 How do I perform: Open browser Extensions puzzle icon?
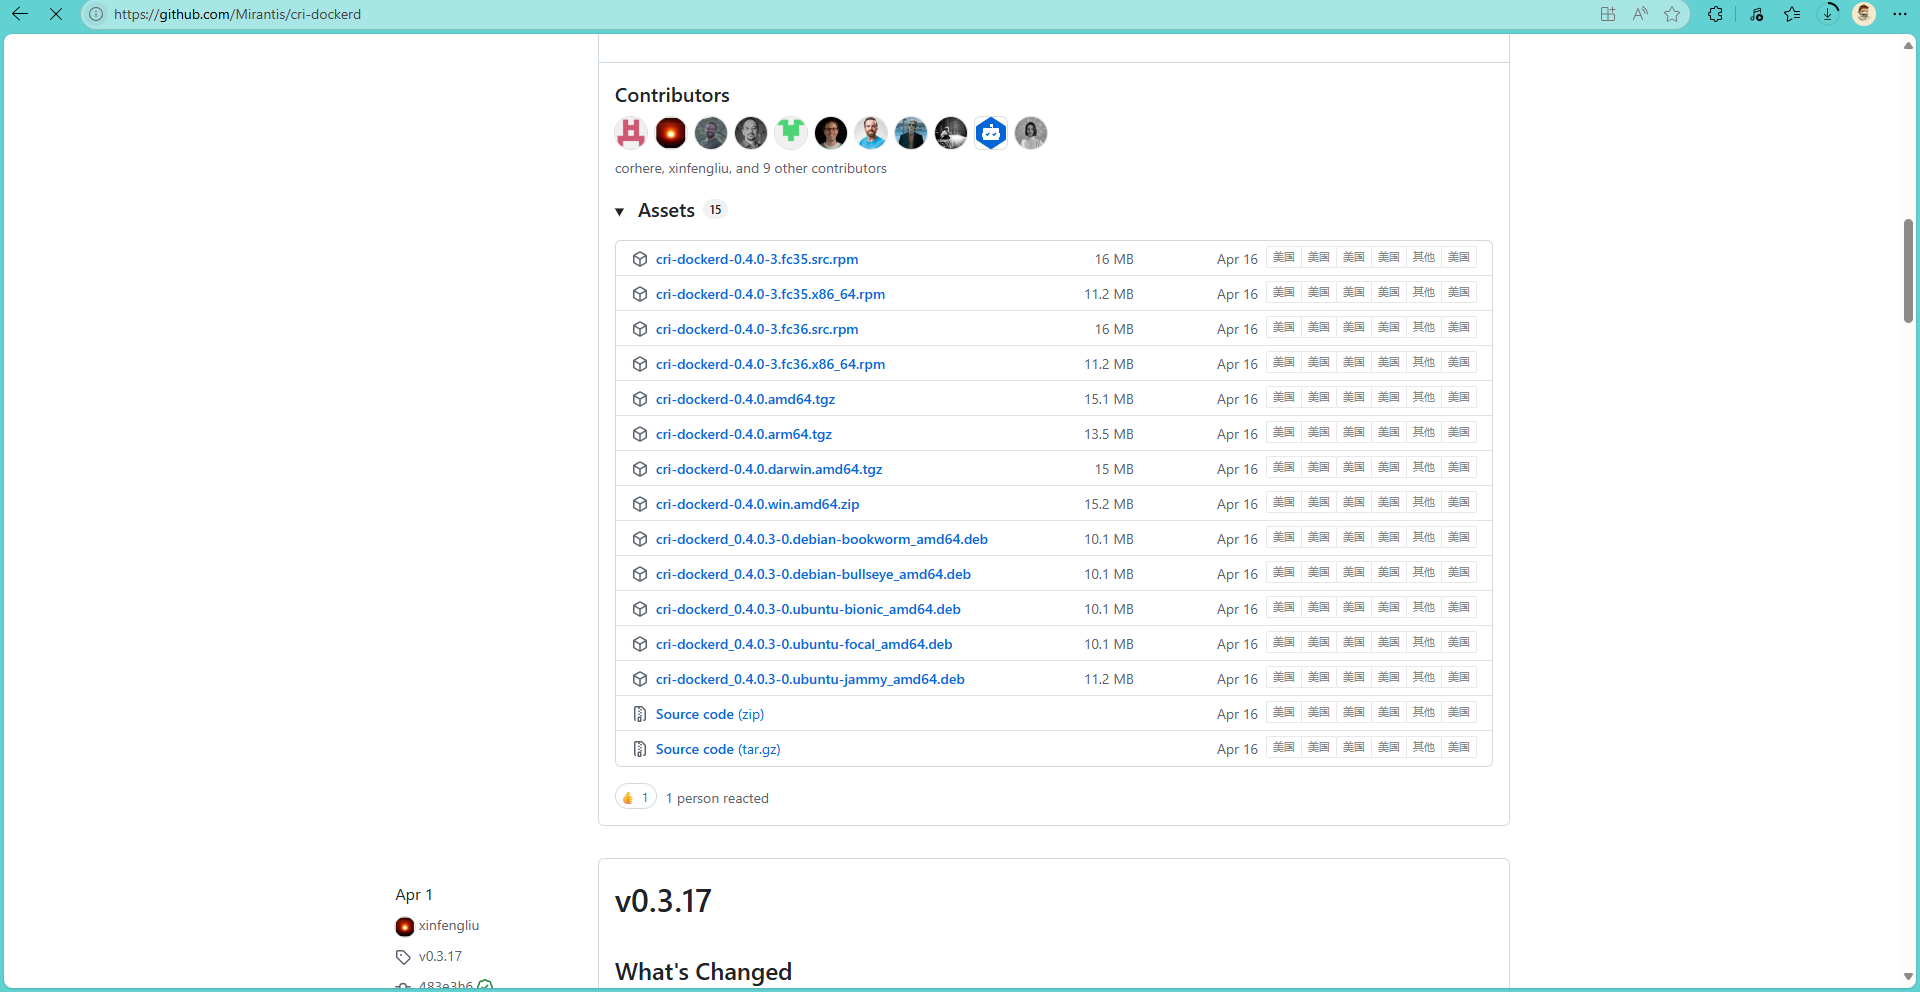(x=1715, y=14)
